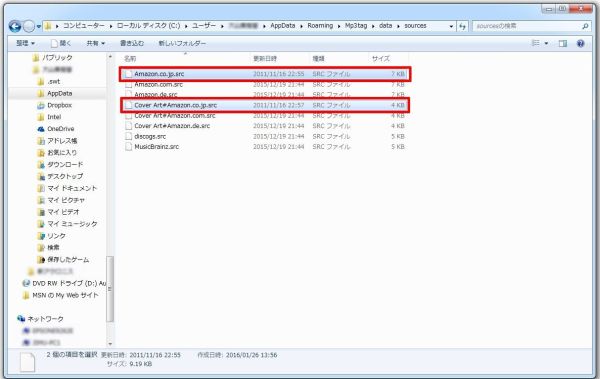The width and height of the screenshot is (600, 379).
Task: Open Intel folder in navigation tree
Action: [54, 117]
